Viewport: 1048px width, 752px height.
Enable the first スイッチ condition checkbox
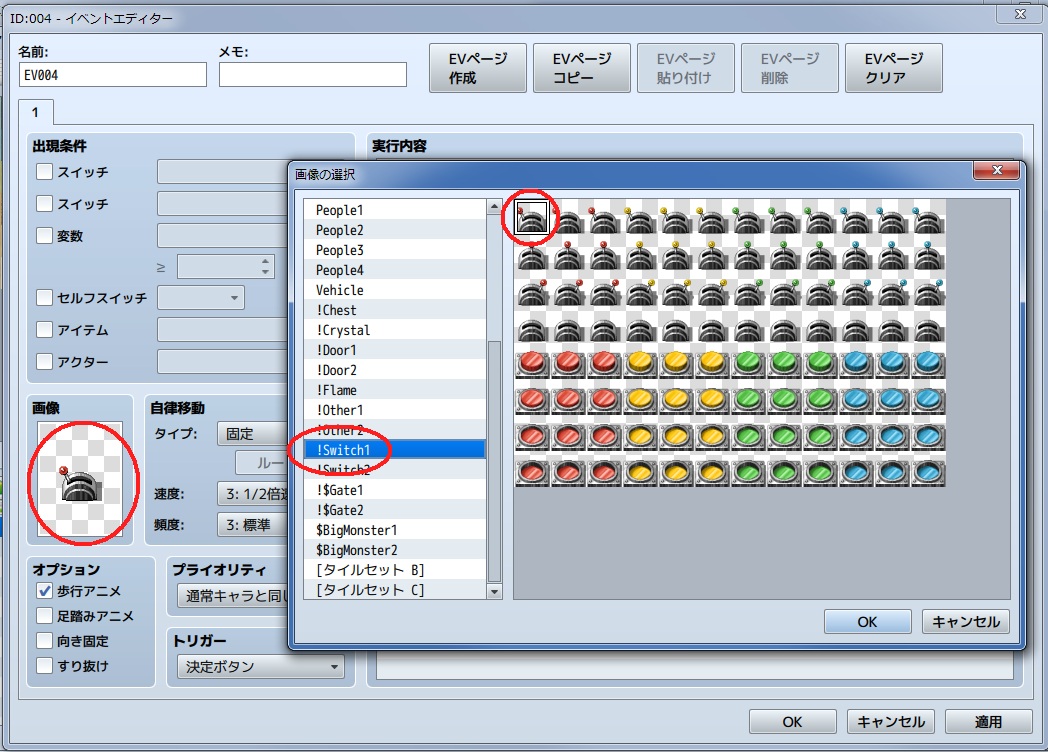pyautogui.click(x=44, y=172)
